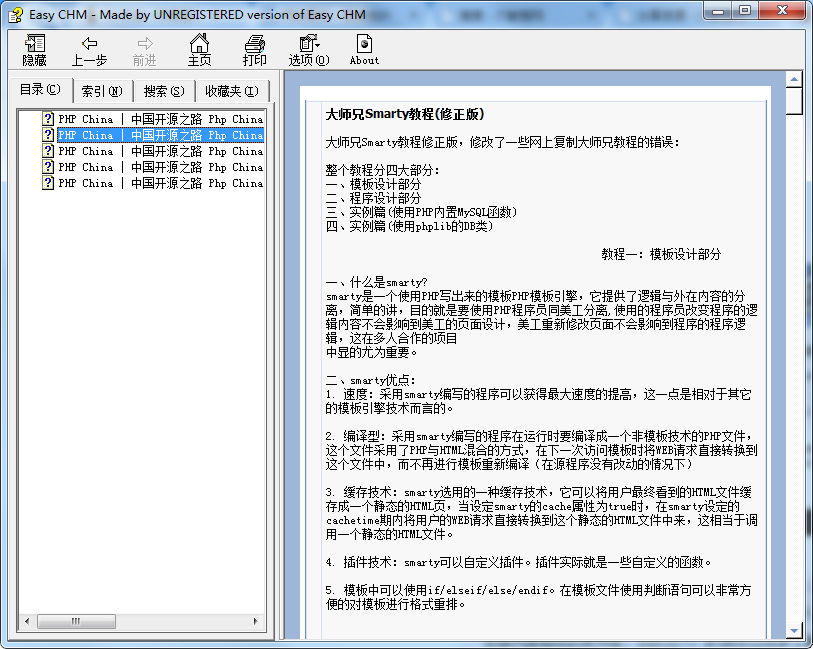Screen dimensions: 813x649
Task: Click the question mark icon beside the first topic
Action: coord(48,120)
